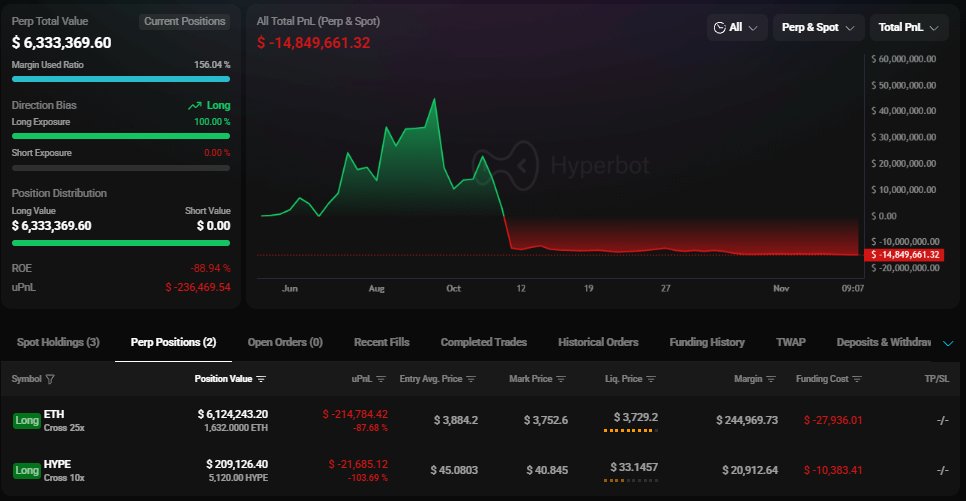Click ROE value -88.94 %

(210, 268)
